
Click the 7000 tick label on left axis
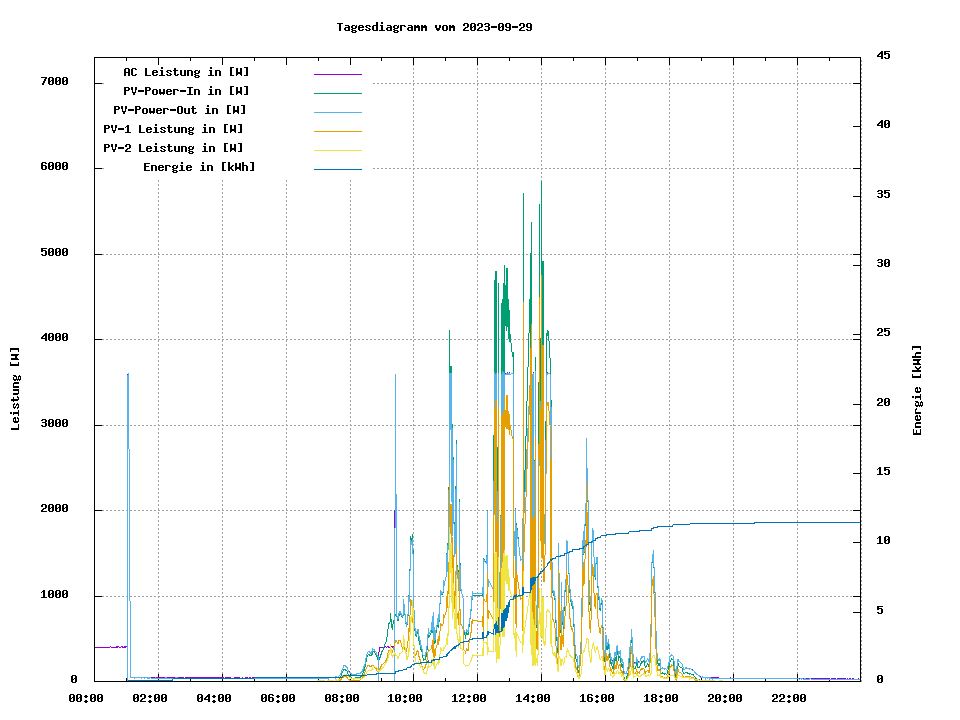[x=54, y=82]
